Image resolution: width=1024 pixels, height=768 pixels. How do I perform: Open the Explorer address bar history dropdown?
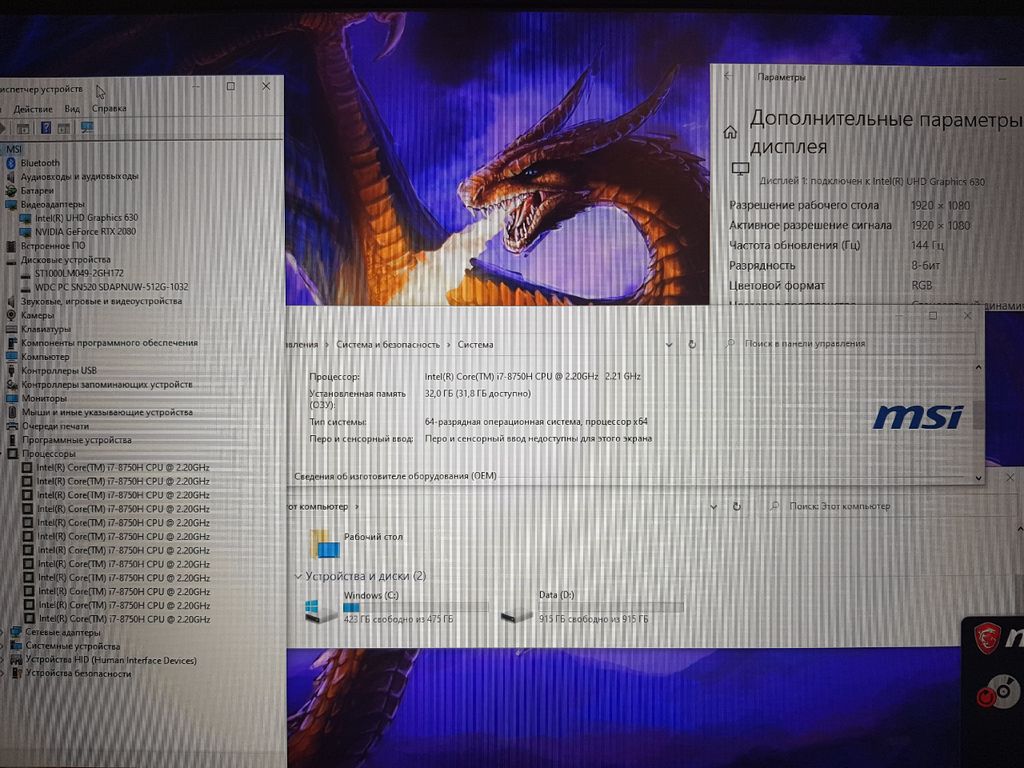click(713, 507)
